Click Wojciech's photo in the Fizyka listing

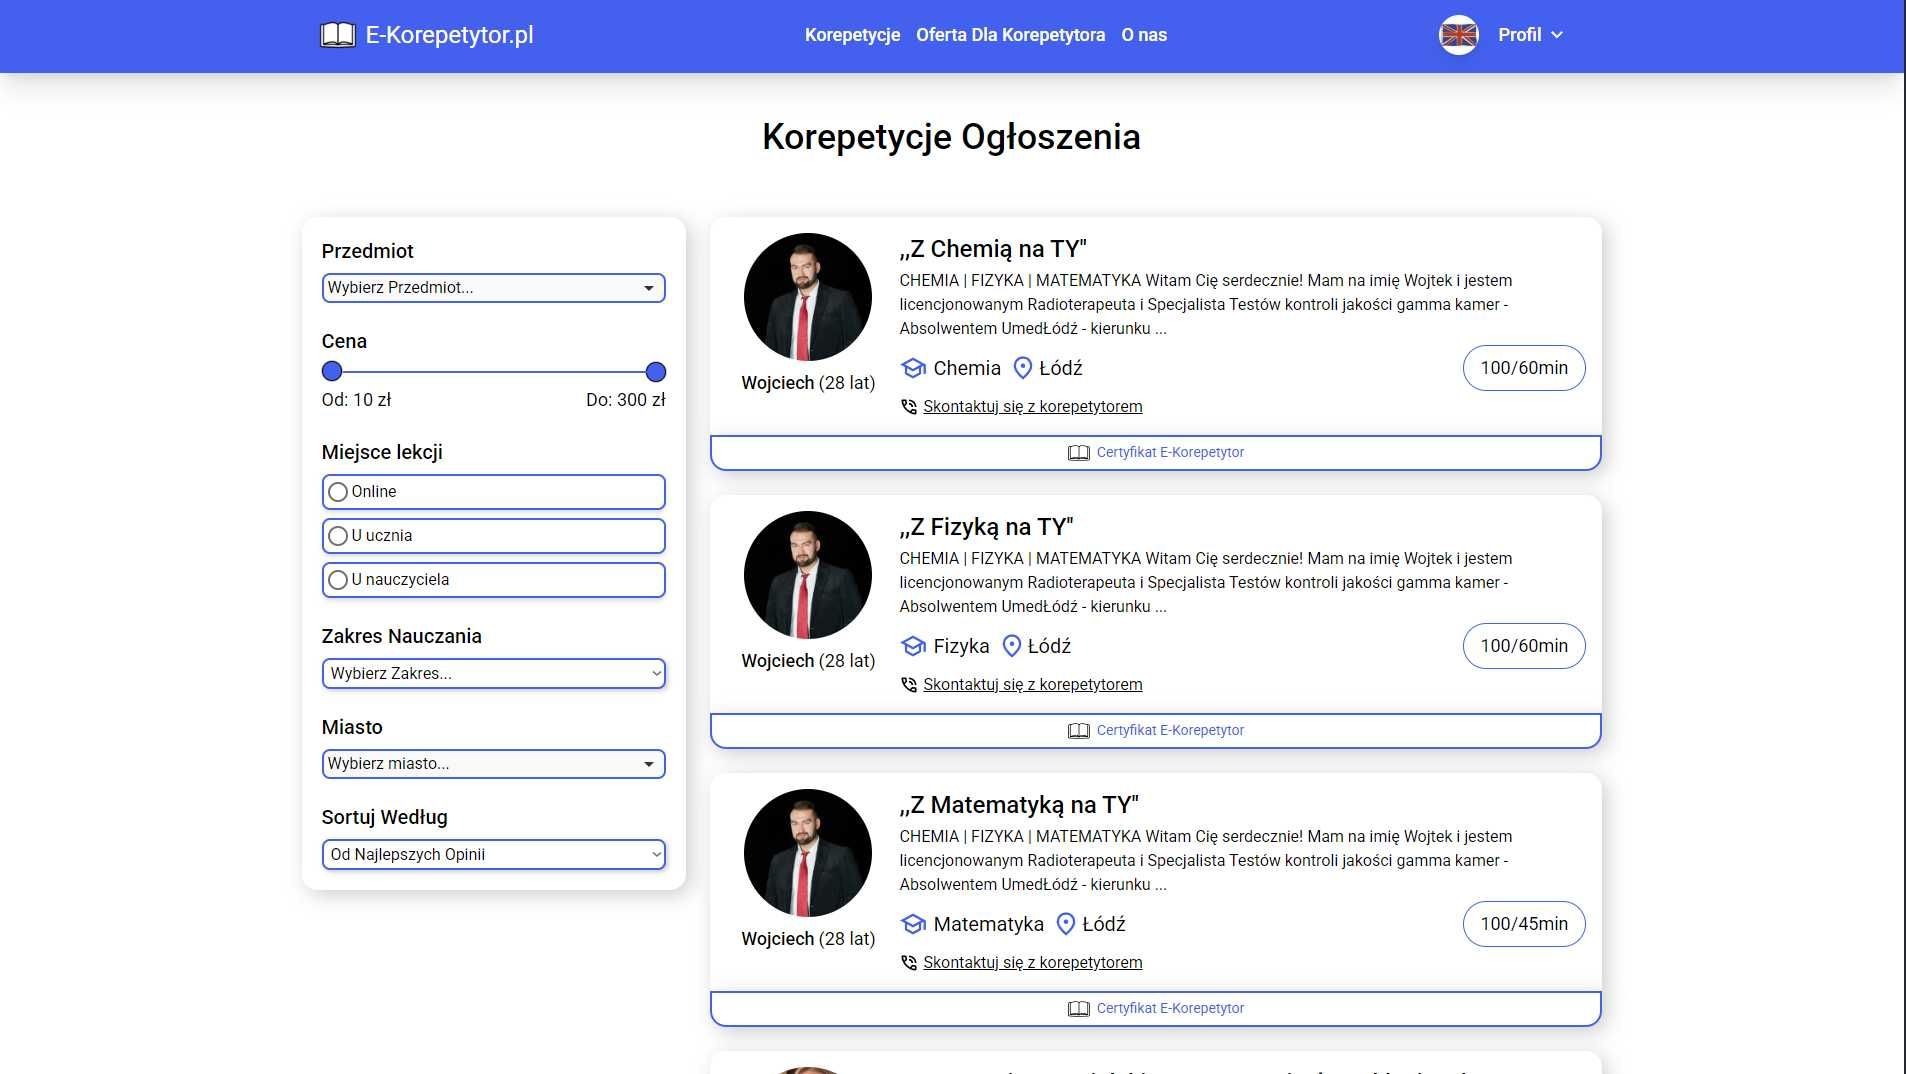coord(808,575)
